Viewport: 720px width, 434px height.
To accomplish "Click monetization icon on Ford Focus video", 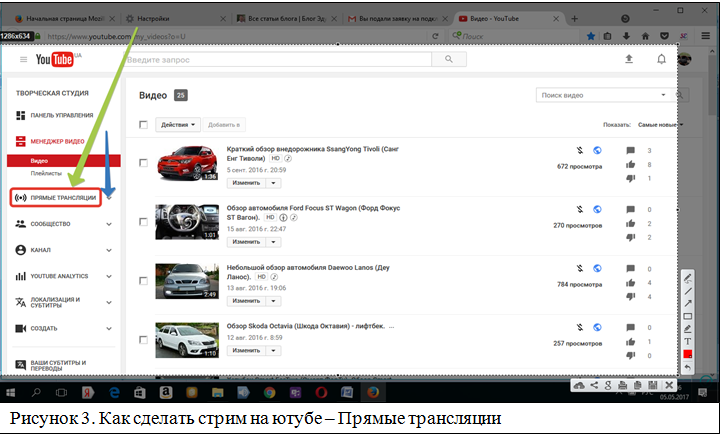I will click(x=579, y=209).
